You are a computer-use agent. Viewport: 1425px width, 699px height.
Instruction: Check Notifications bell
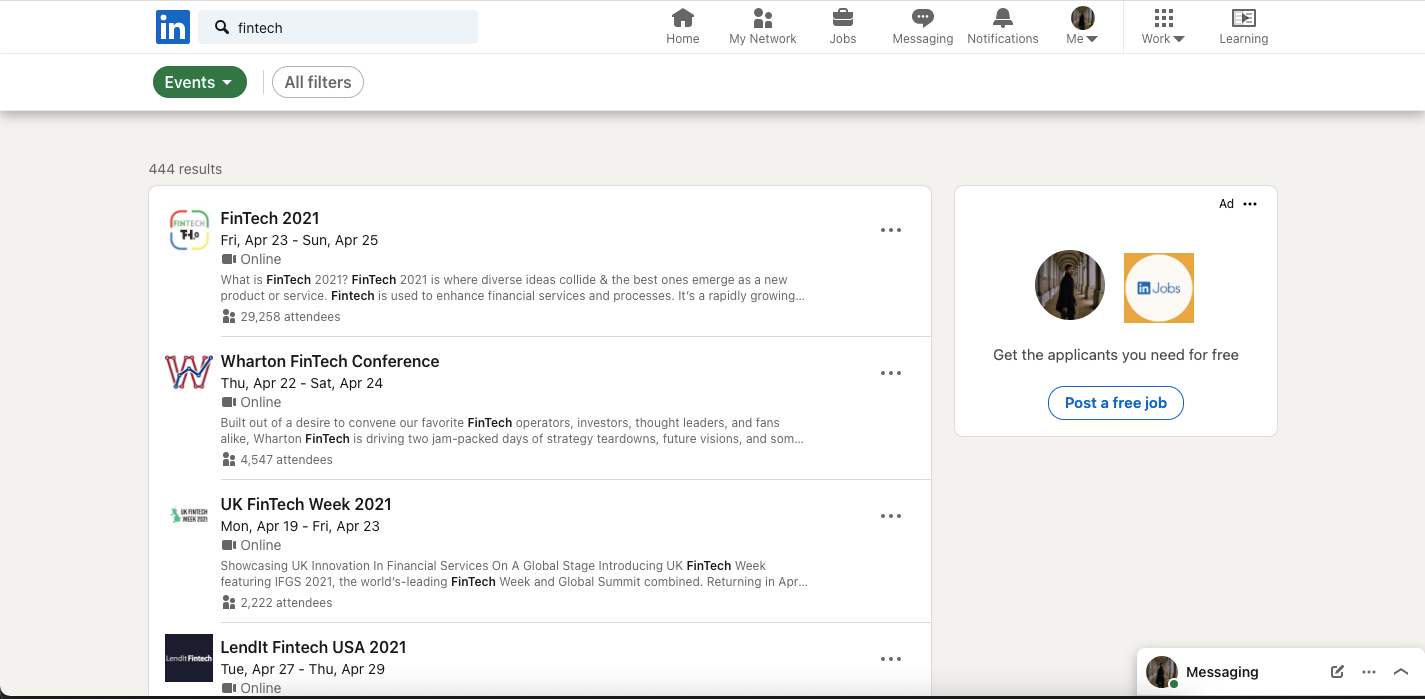pyautogui.click(x=1002, y=27)
